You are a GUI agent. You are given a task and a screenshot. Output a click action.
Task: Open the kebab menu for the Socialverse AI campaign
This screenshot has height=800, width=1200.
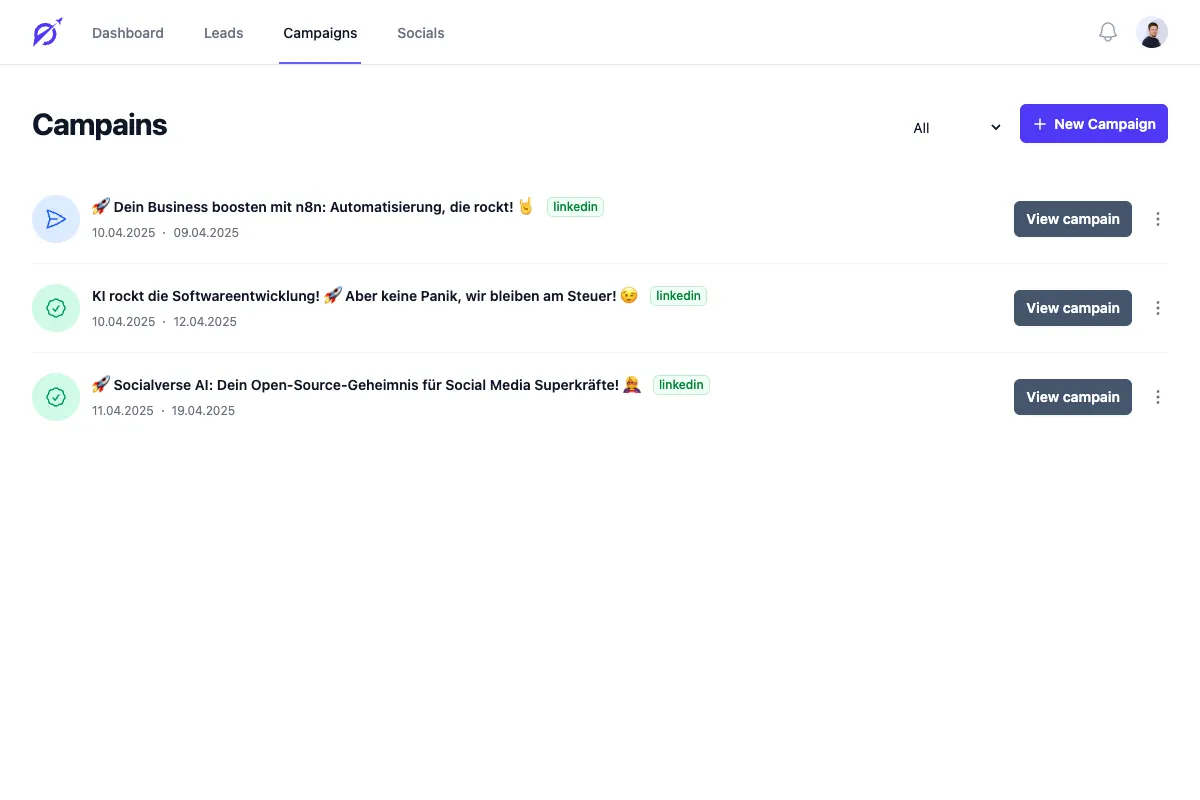1157,396
